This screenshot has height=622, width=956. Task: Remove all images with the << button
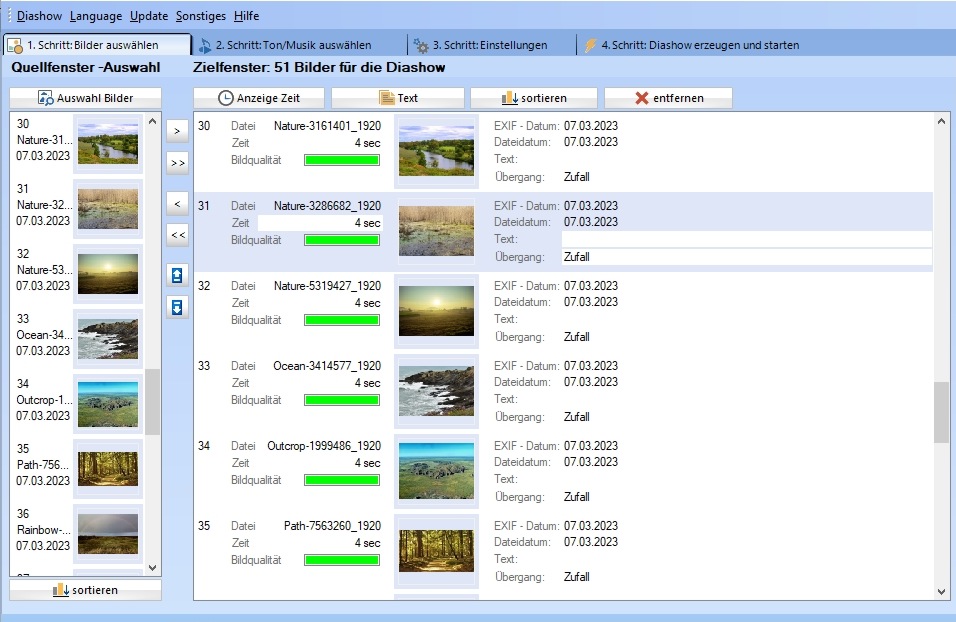coord(176,236)
